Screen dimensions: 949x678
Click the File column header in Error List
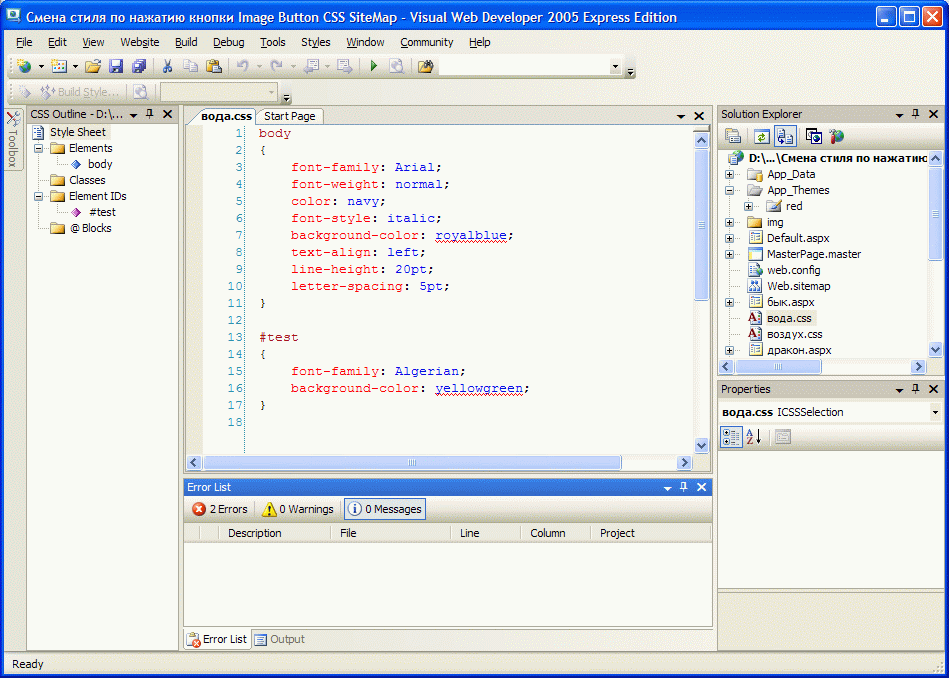point(391,533)
